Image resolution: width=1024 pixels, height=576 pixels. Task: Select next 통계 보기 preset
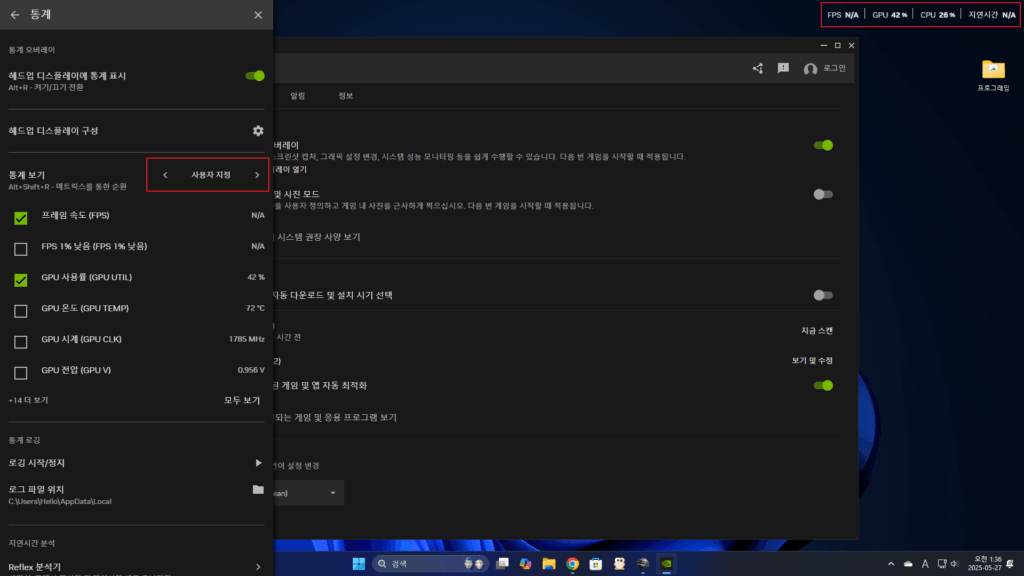point(257,175)
